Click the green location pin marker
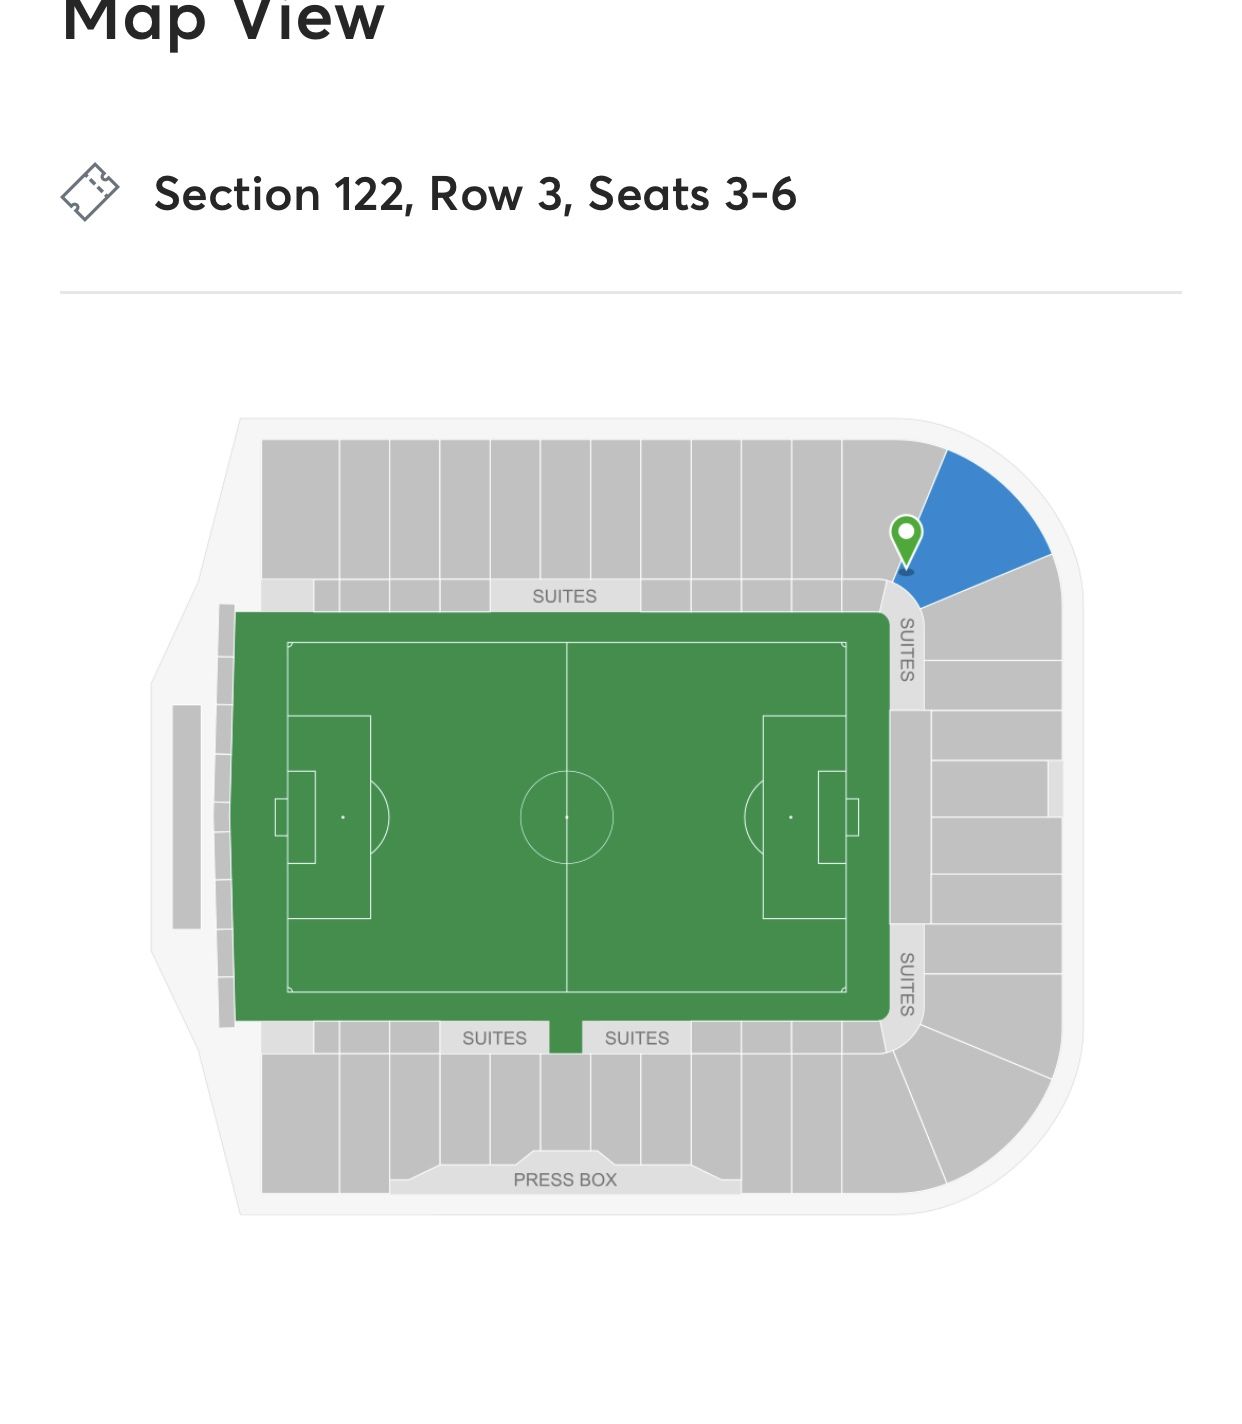The width and height of the screenshot is (1242, 1424). coord(906,543)
